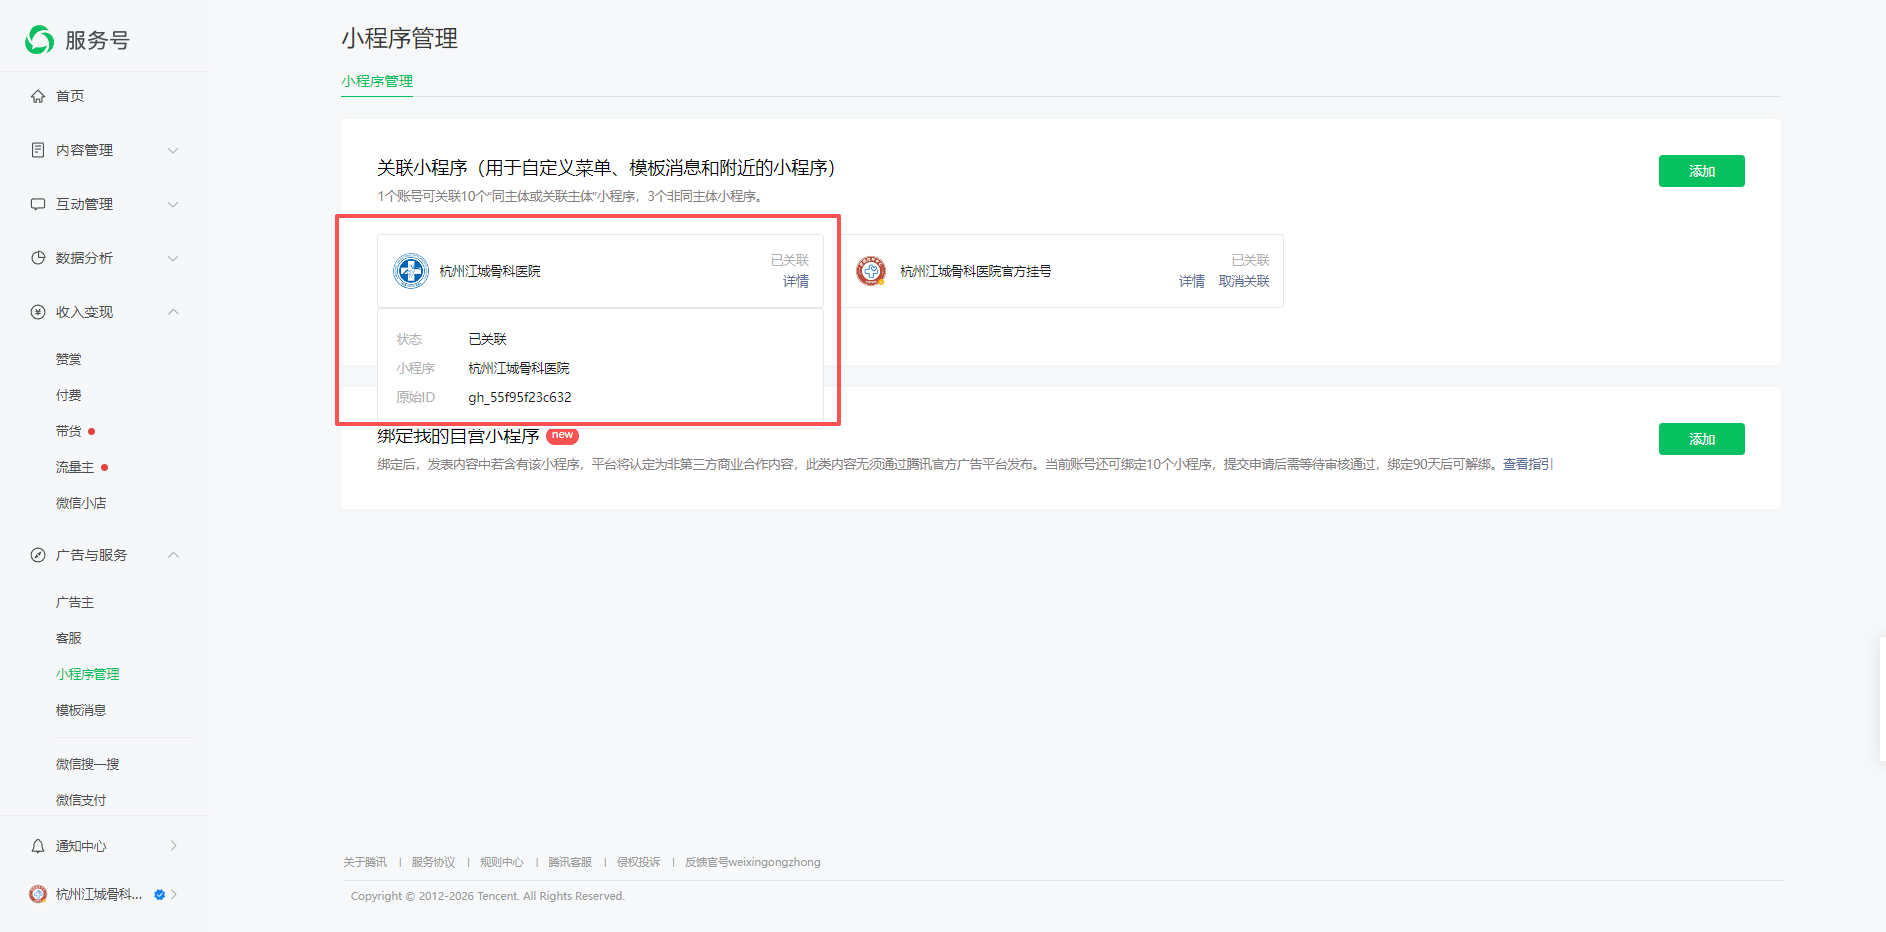Click the home icon beside 首页
Screen dimensions: 1886x932
38,96
